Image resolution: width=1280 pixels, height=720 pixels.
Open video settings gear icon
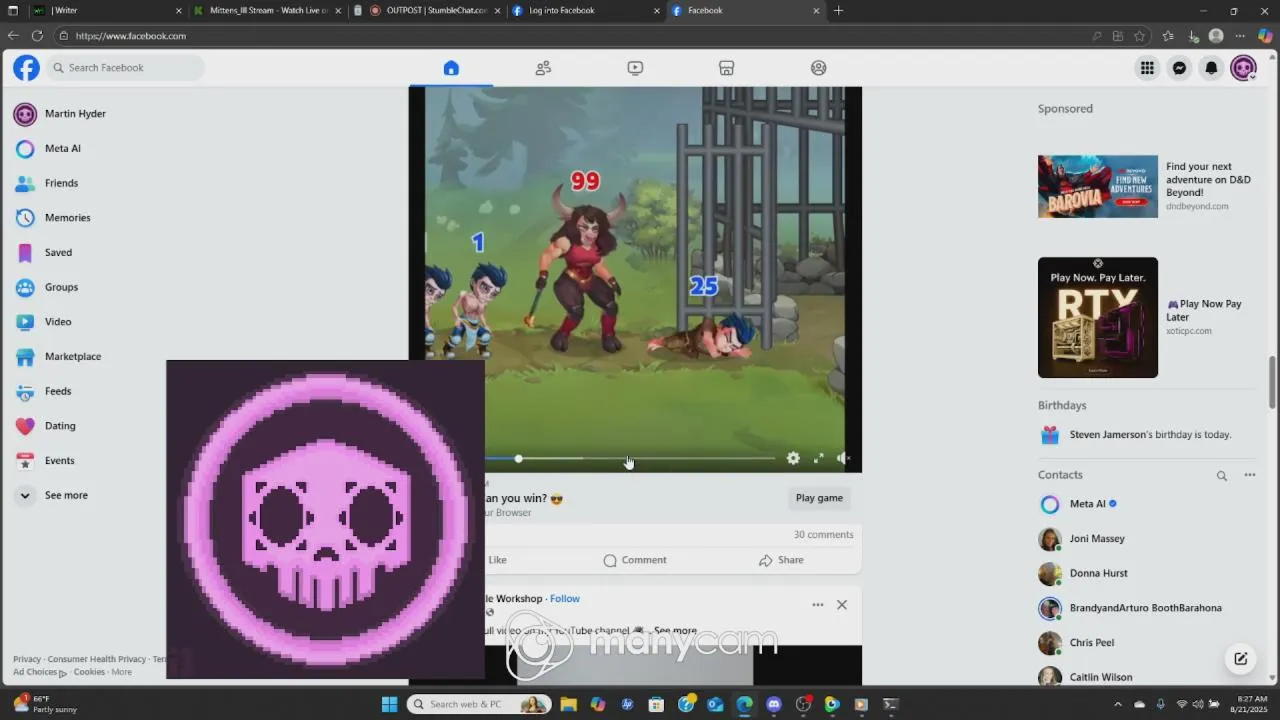point(793,458)
